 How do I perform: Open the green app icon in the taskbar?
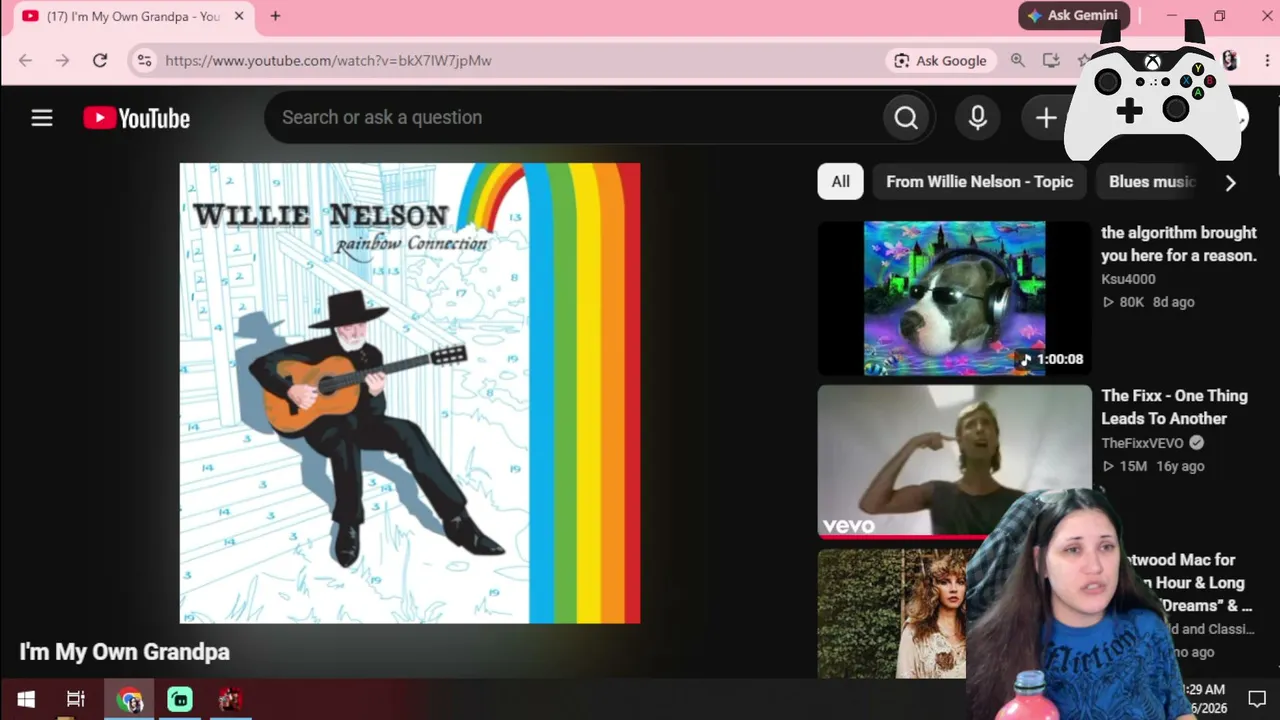[180, 699]
